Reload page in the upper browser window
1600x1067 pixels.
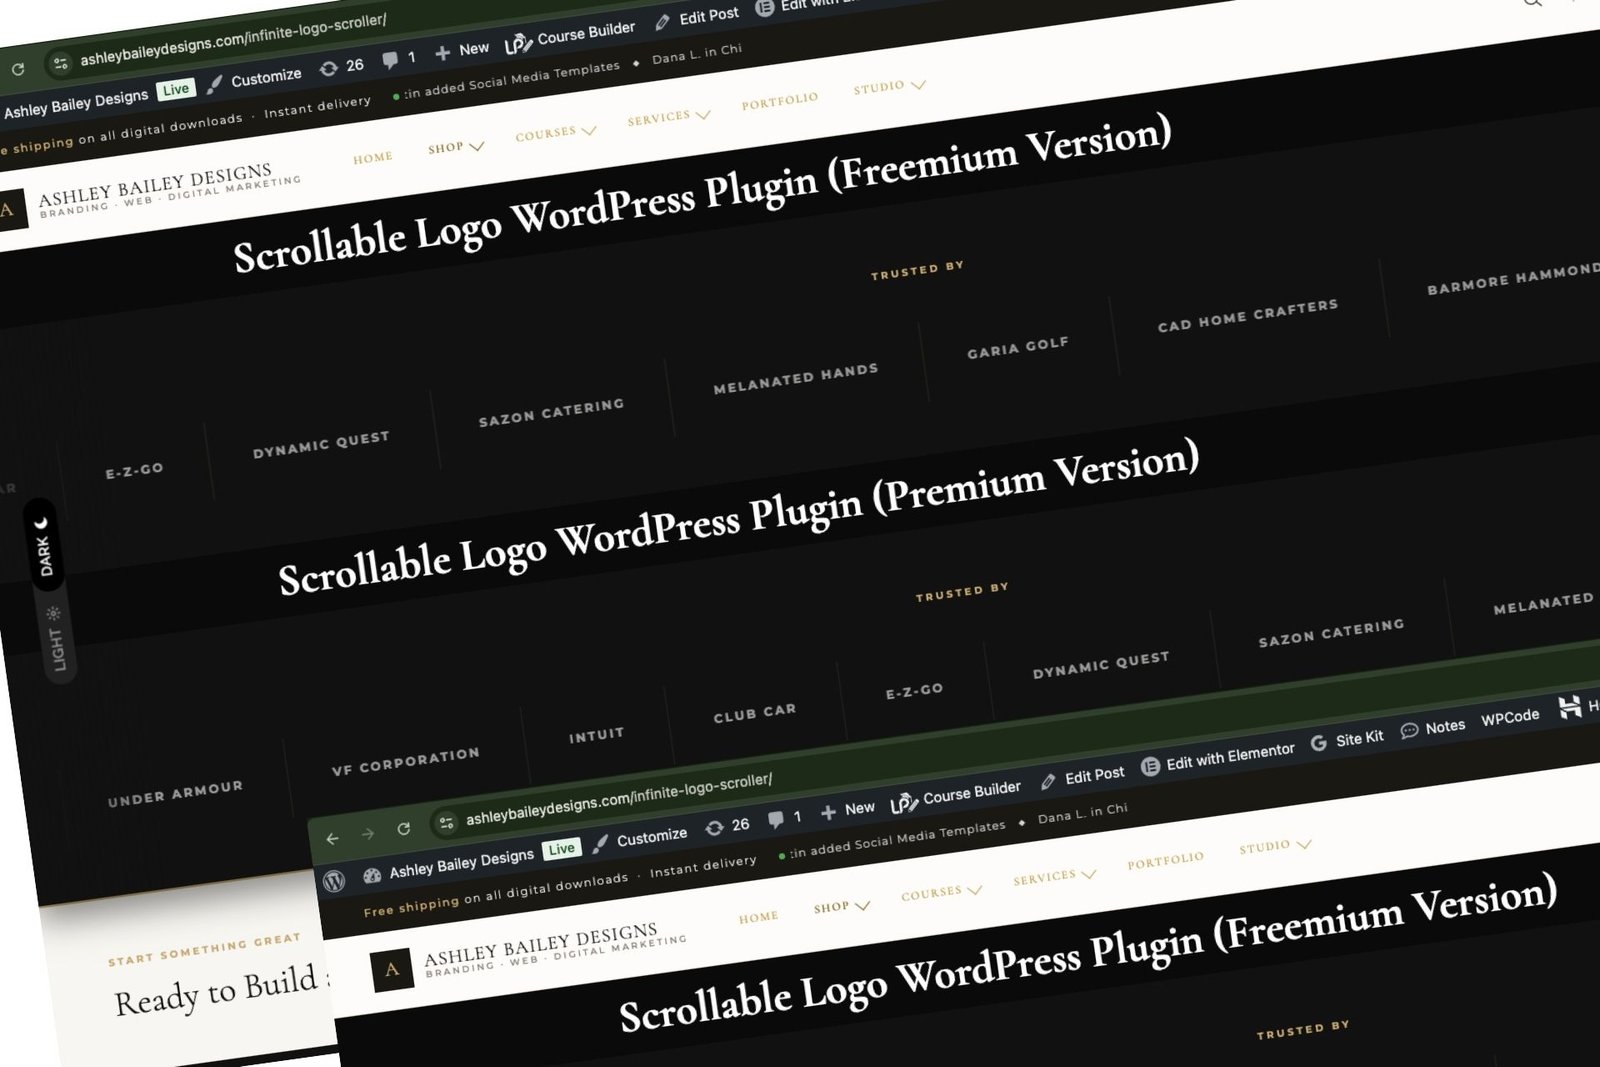click(x=18, y=69)
